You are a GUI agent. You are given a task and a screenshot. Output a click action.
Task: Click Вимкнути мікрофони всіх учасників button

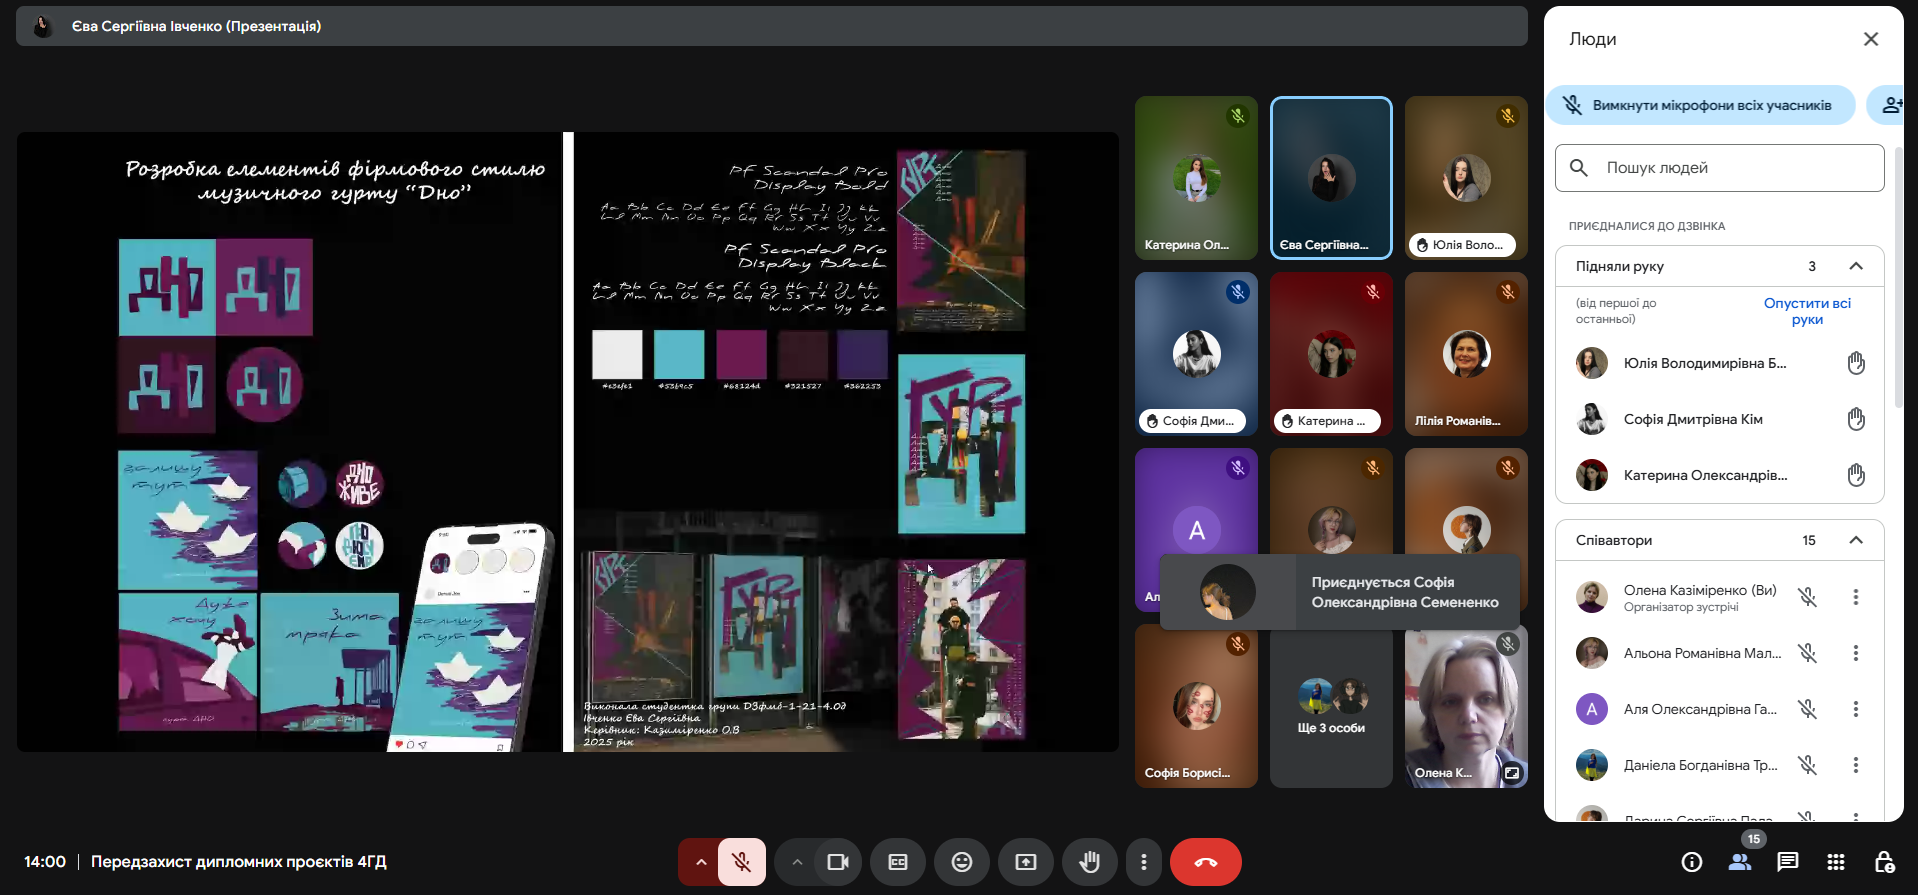pyautogui.click(x=1700, y=105)
